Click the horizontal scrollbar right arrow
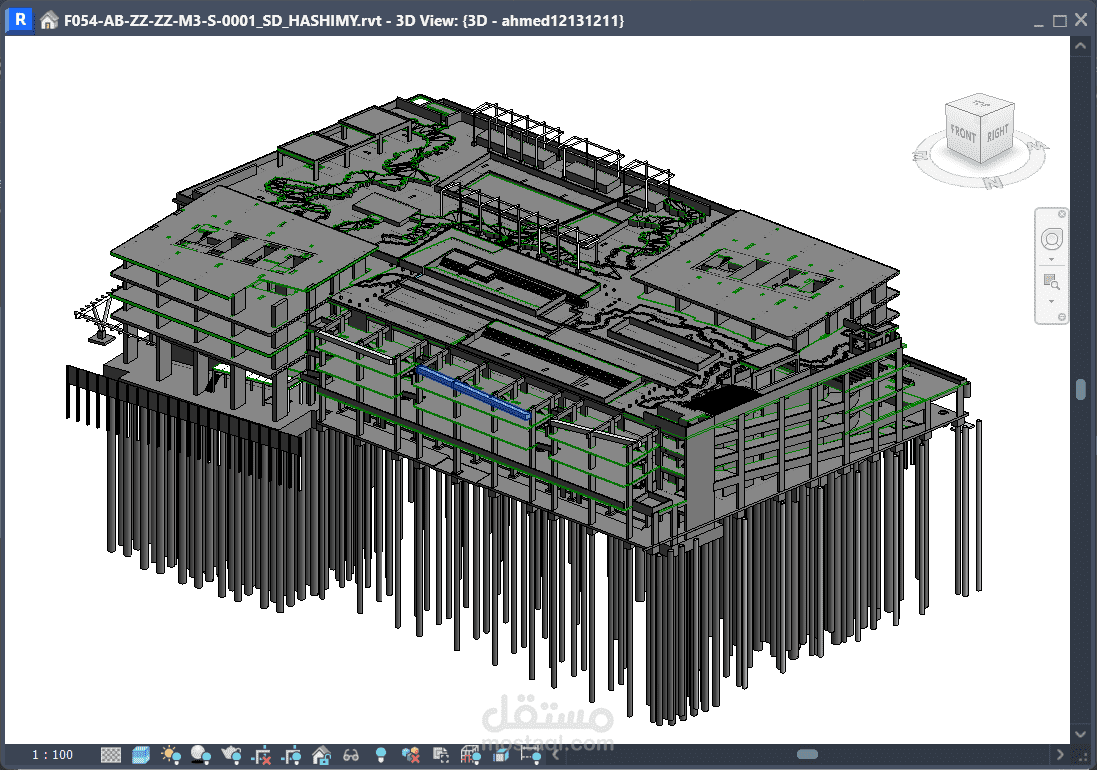 click(x=1060, y=755)
